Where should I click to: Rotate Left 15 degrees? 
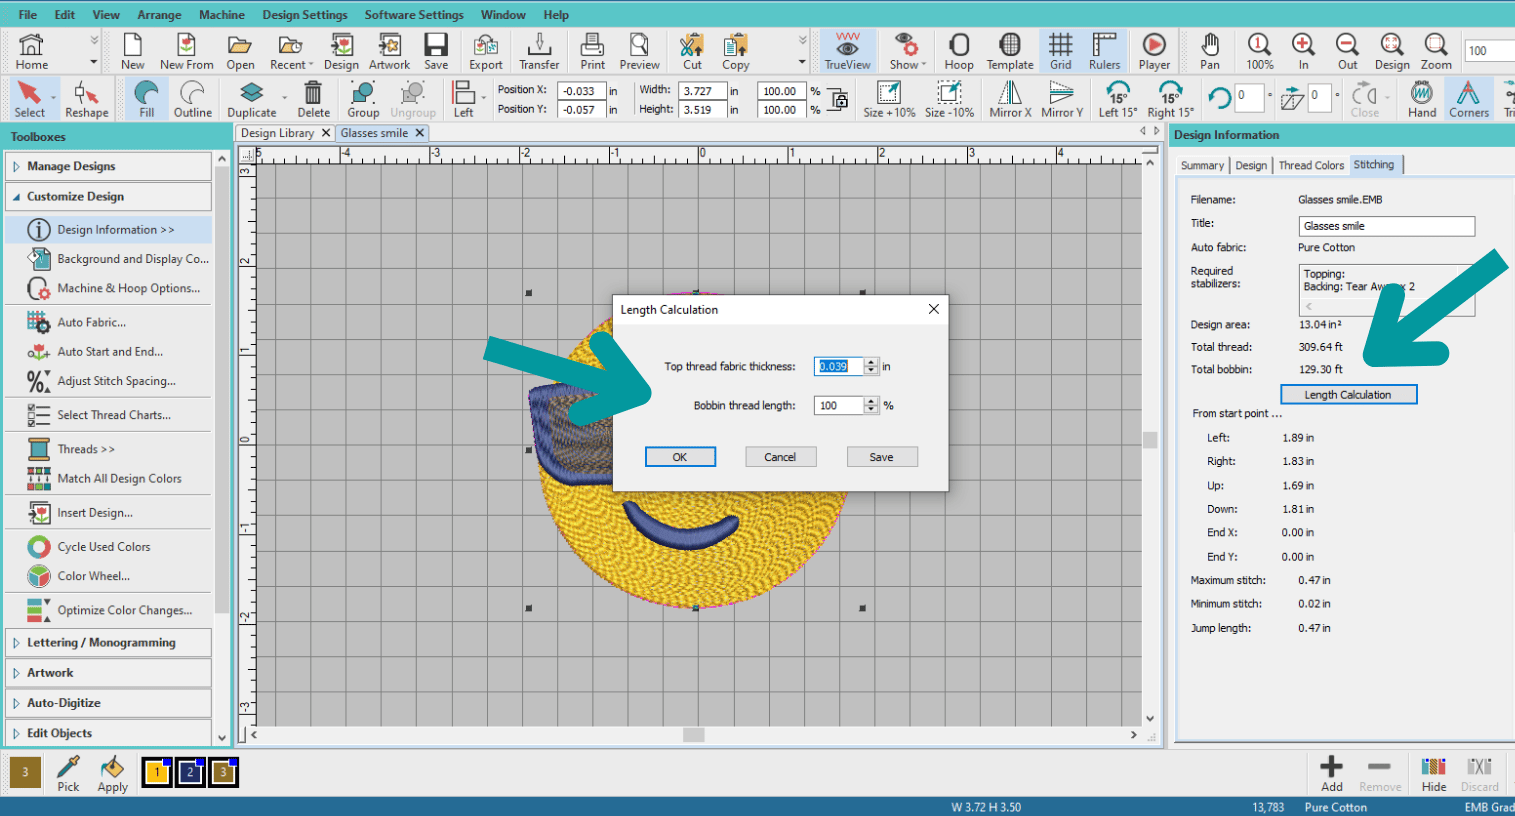click(1118, 99)
